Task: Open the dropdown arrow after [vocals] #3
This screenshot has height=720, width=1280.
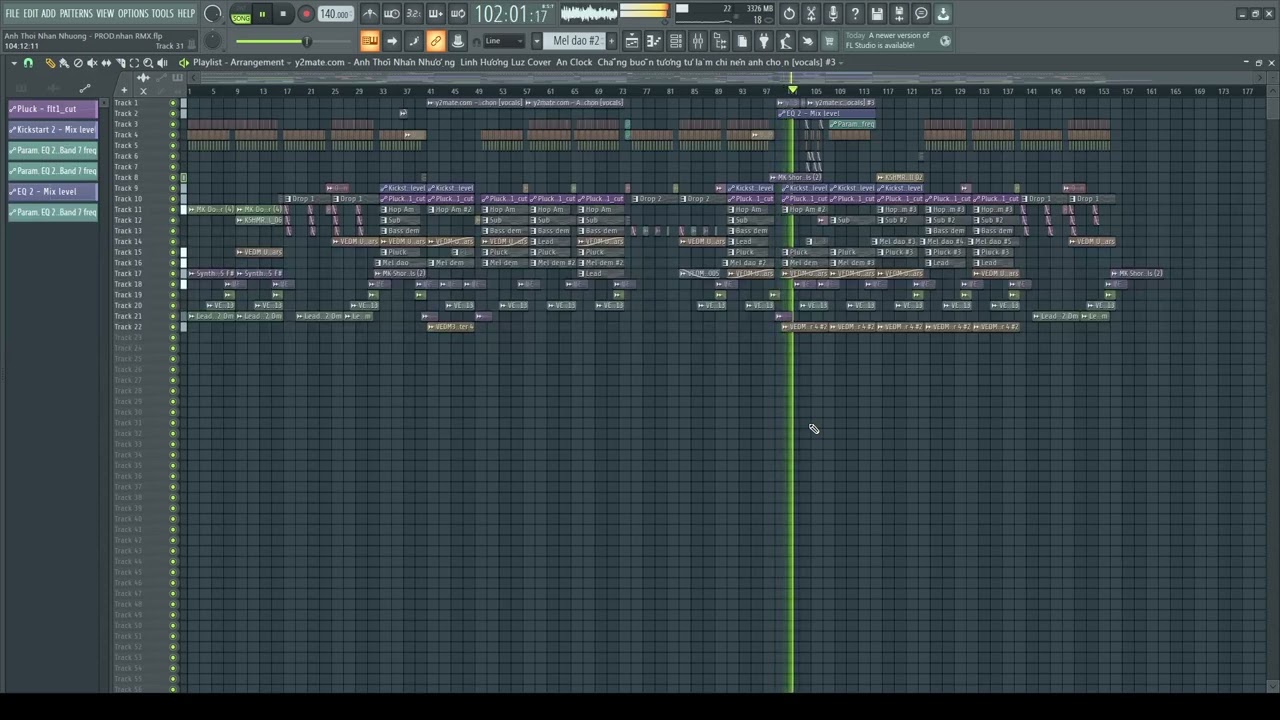Action: tap(841, 62)
